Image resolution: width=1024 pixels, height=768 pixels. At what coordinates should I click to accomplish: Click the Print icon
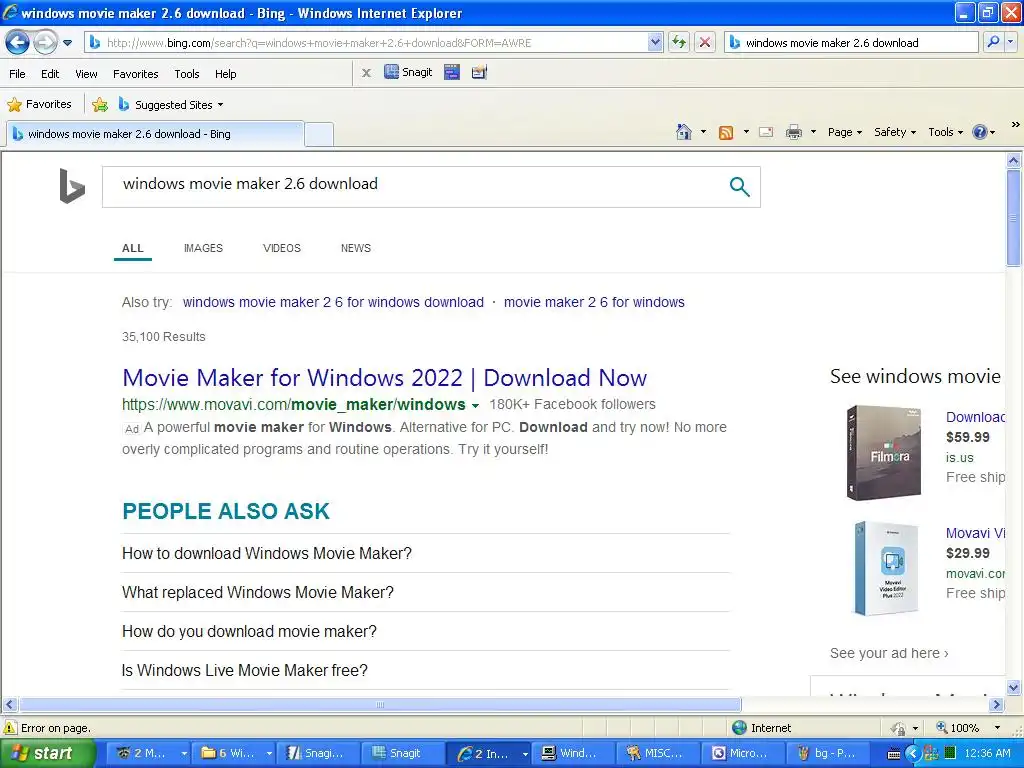[793, 133]
